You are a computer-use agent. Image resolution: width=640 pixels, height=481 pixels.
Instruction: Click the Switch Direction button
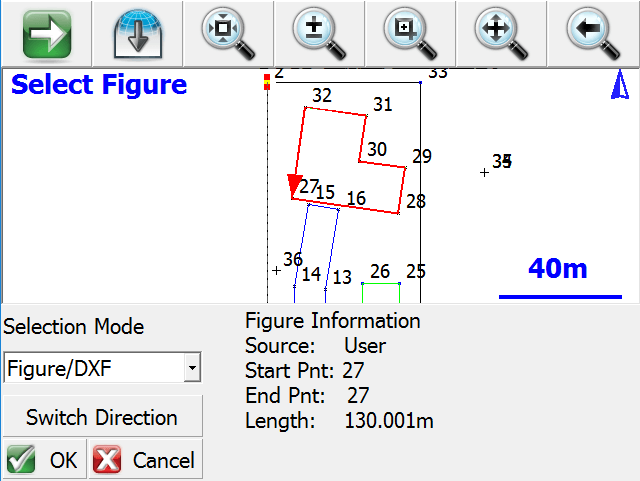102,417
